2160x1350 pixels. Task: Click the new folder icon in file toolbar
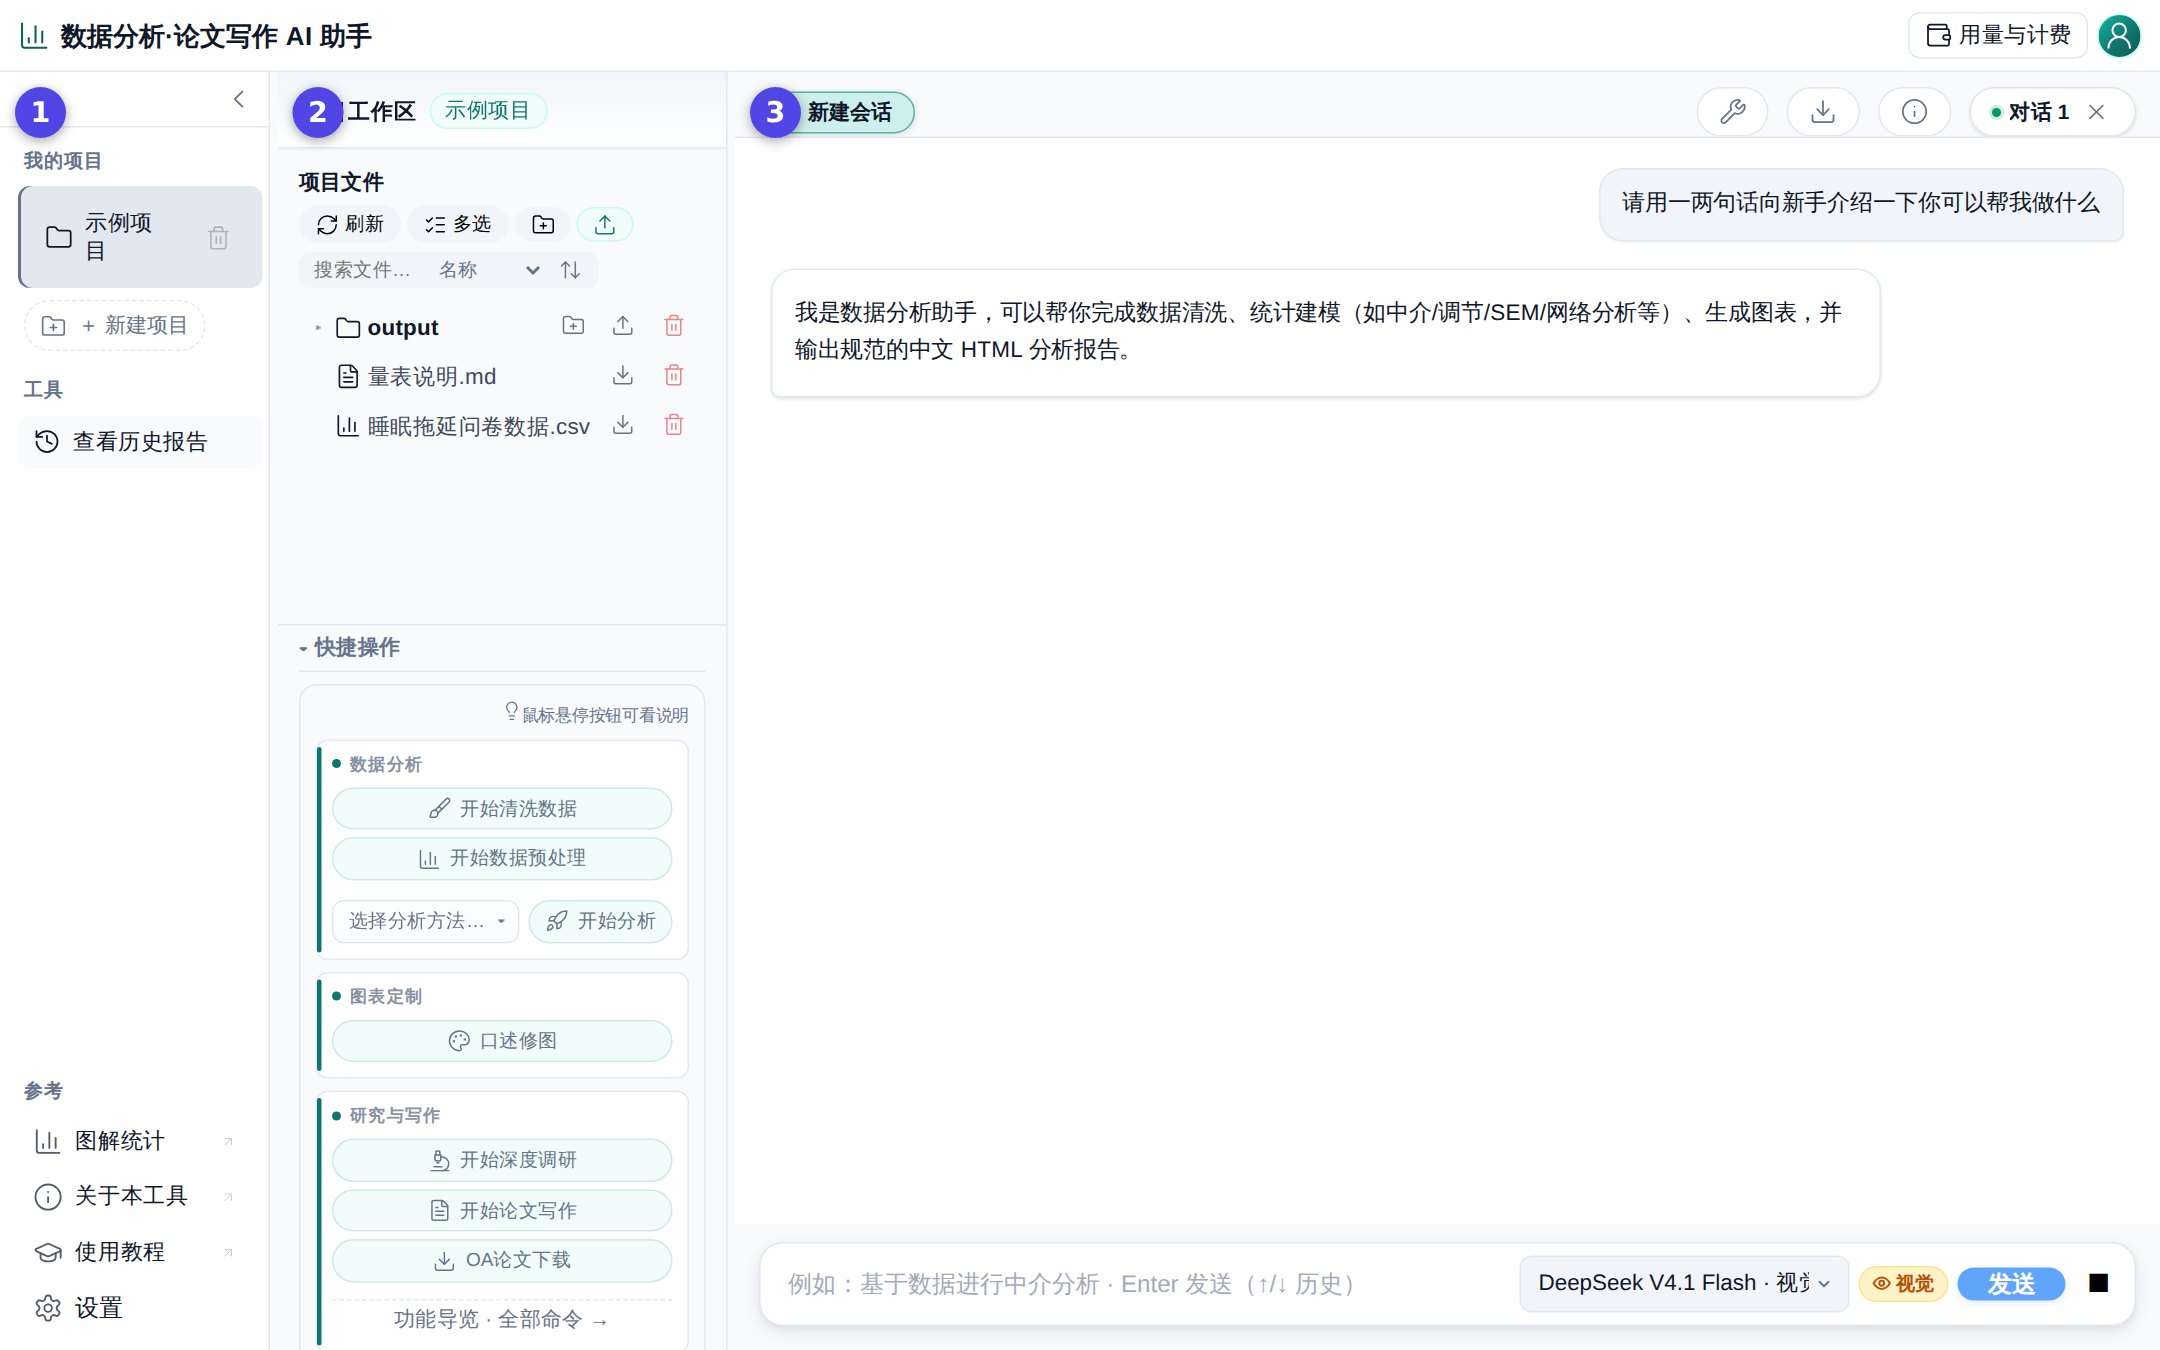[543, 224]
